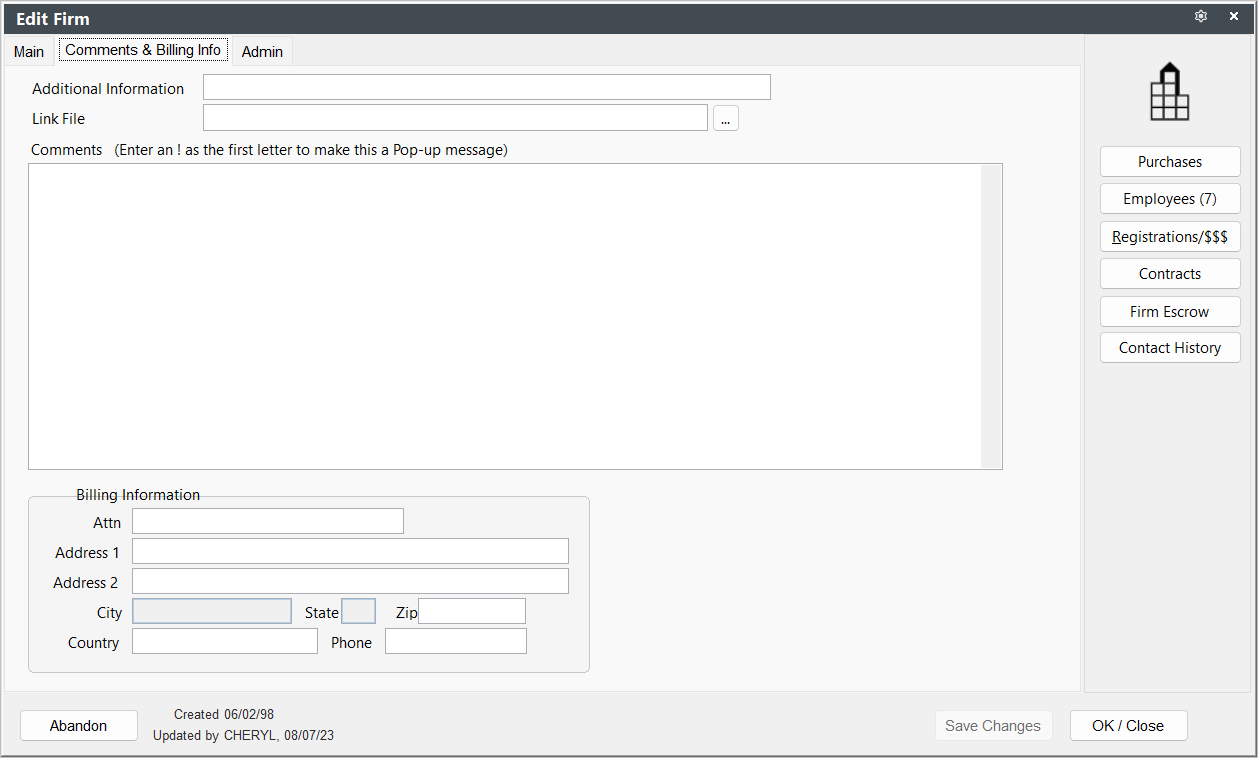Click the billing Phone field
1258x758 pixels.
tap(456, 641)
